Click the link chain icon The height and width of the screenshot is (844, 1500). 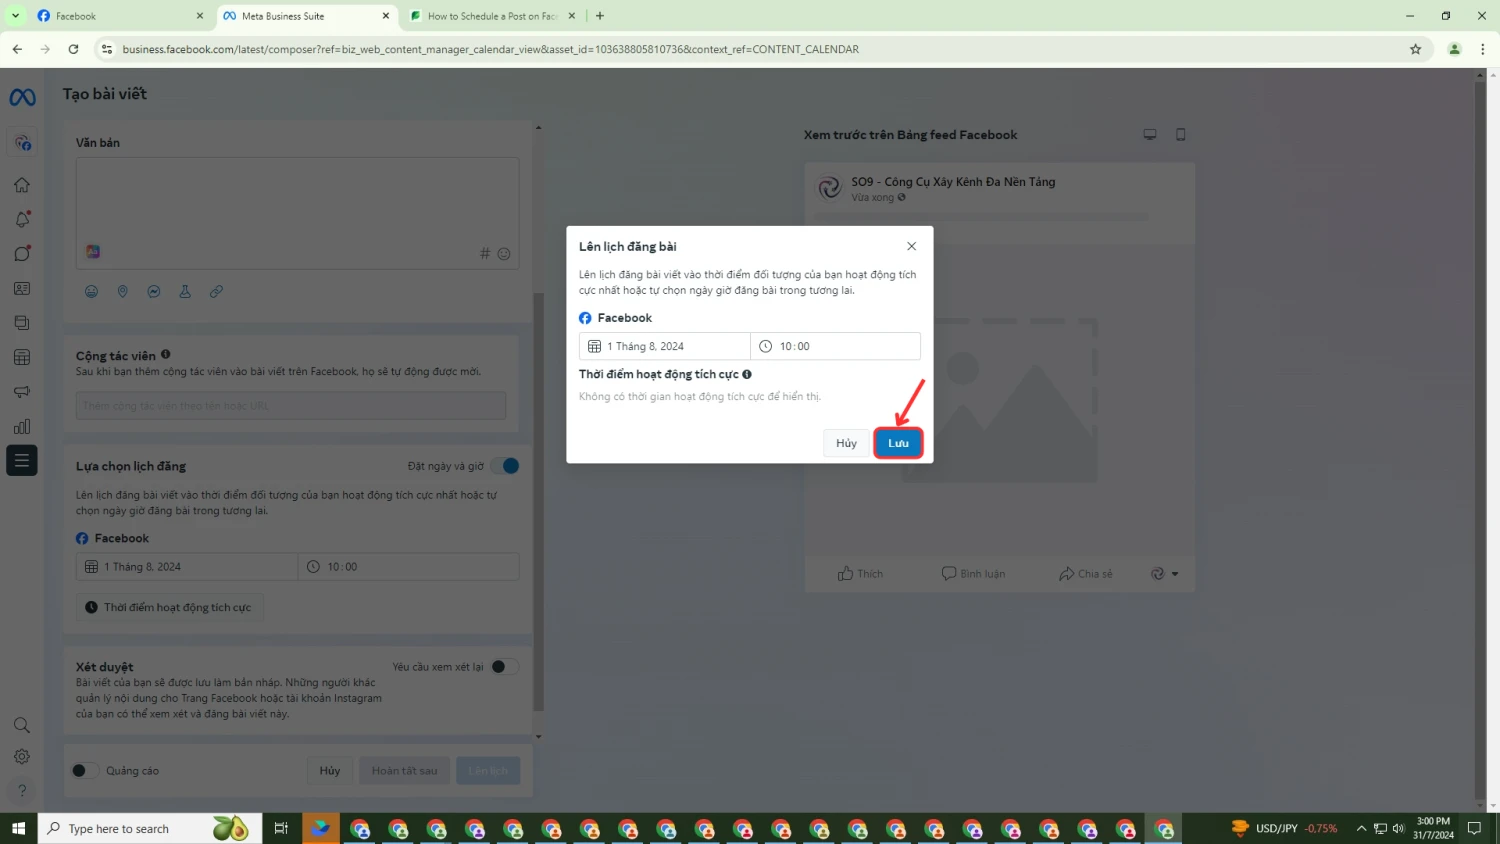[216, 292]
